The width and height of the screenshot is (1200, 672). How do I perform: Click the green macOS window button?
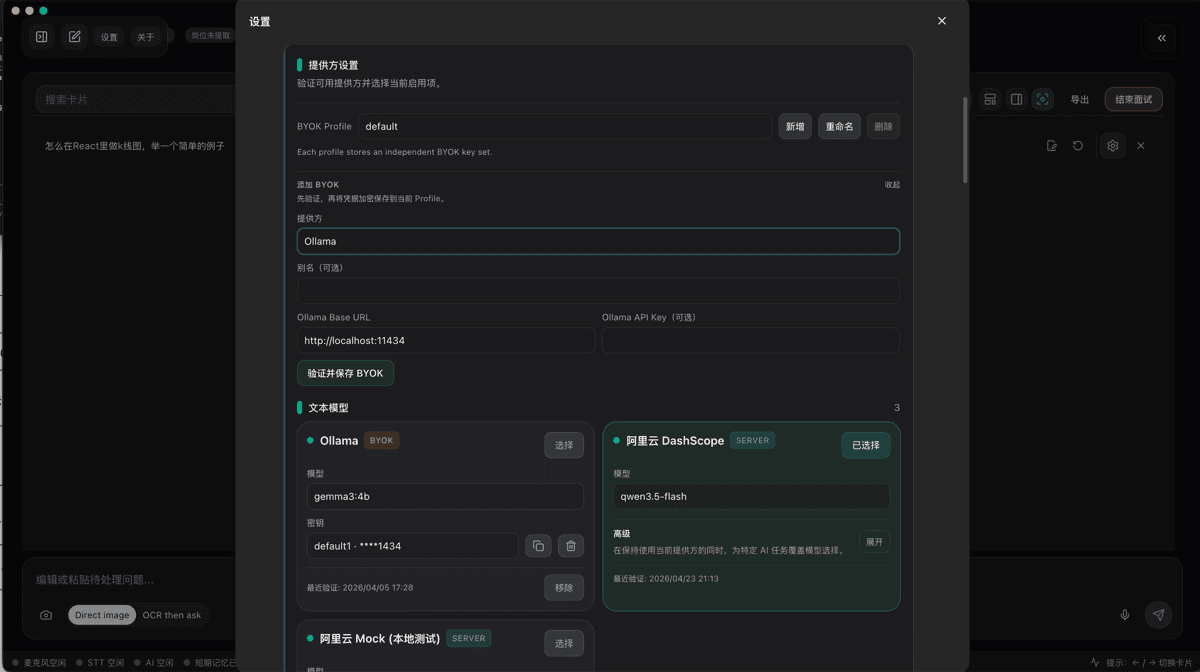(x=44, y=10)
